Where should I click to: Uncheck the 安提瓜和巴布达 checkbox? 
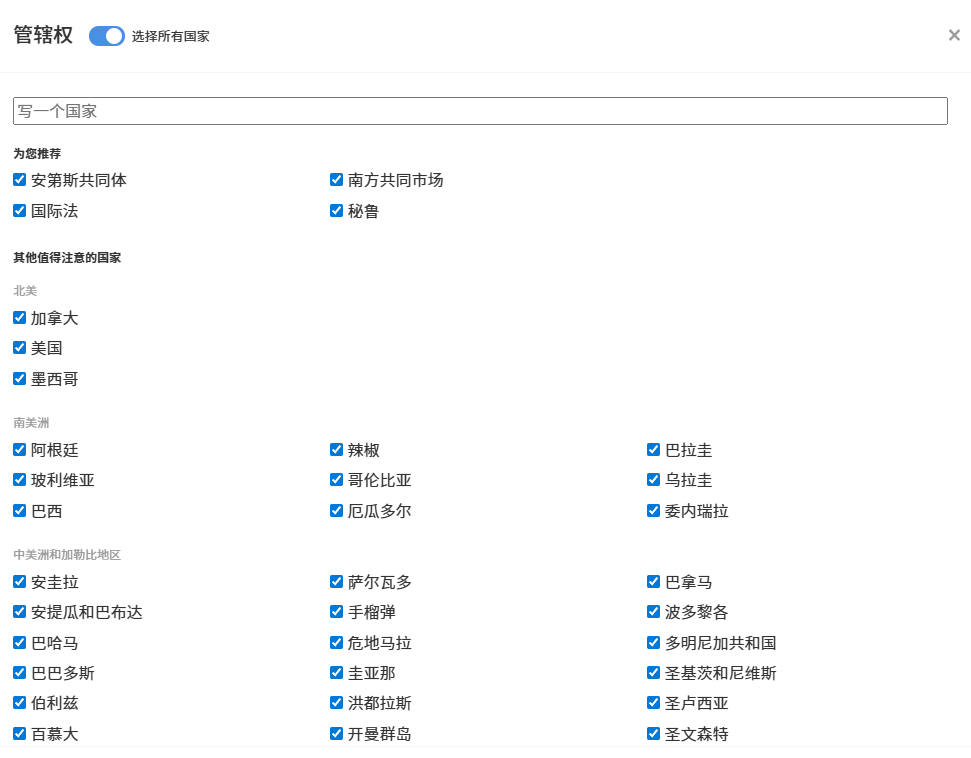tap(20, 612)
